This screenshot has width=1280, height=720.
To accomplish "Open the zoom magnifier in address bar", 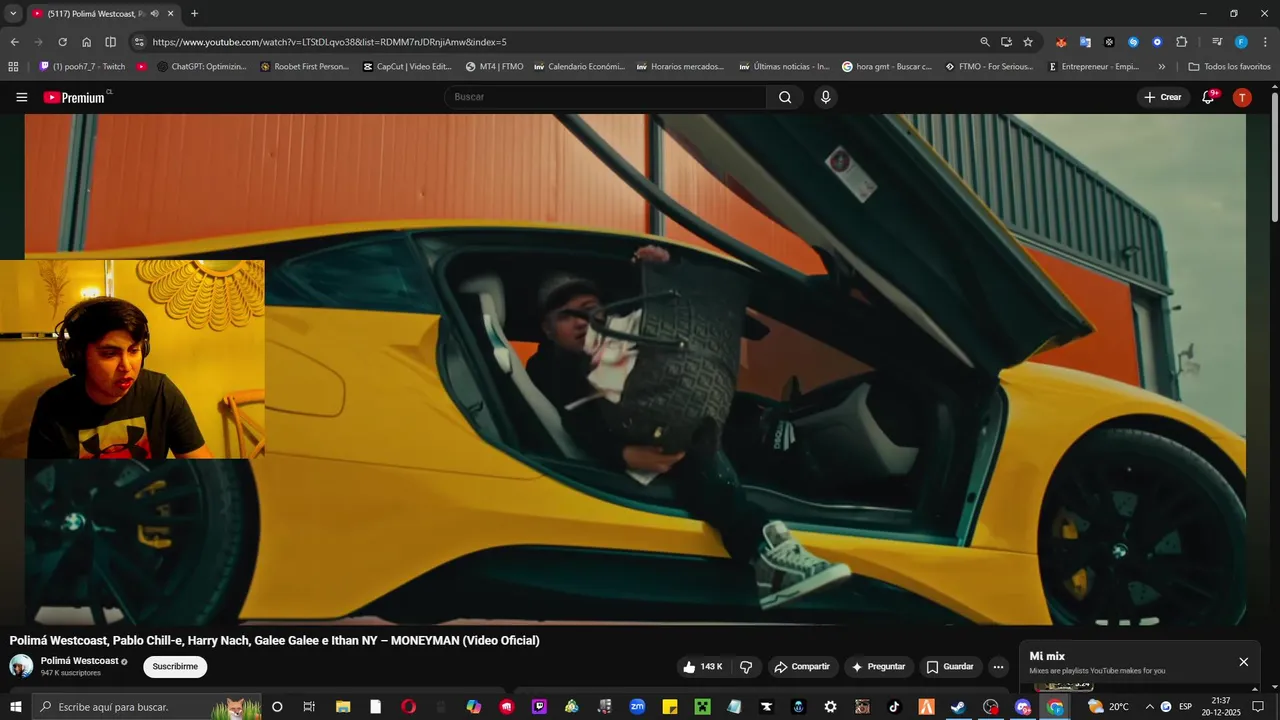I will 985,42.
